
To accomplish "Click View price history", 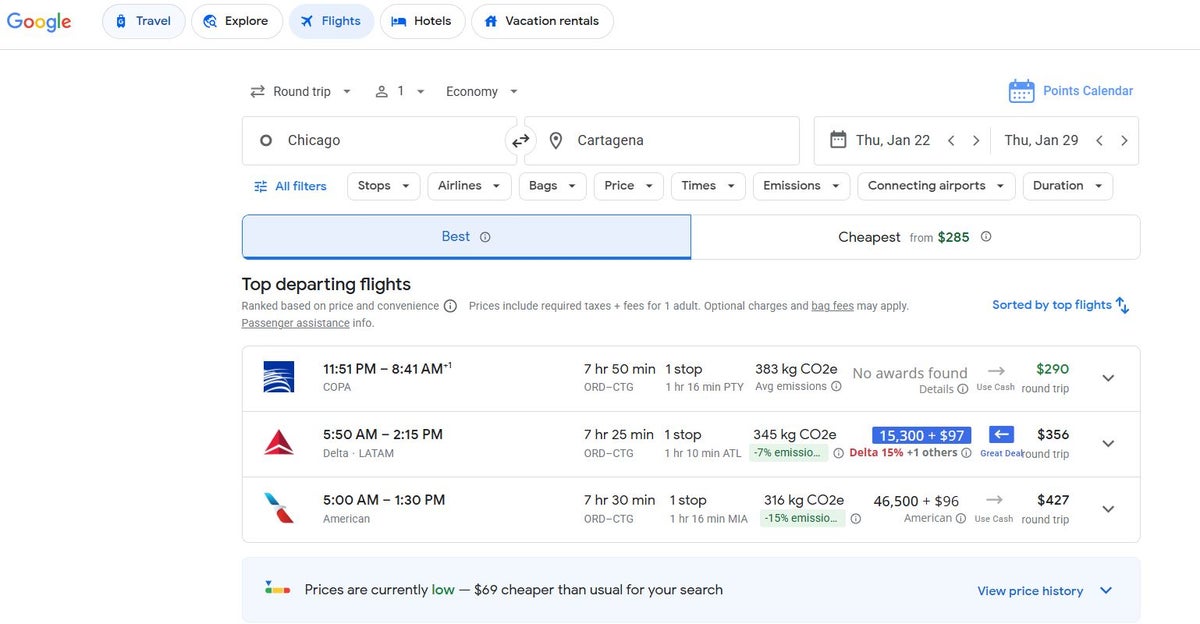I will [x=1030, y=591].
